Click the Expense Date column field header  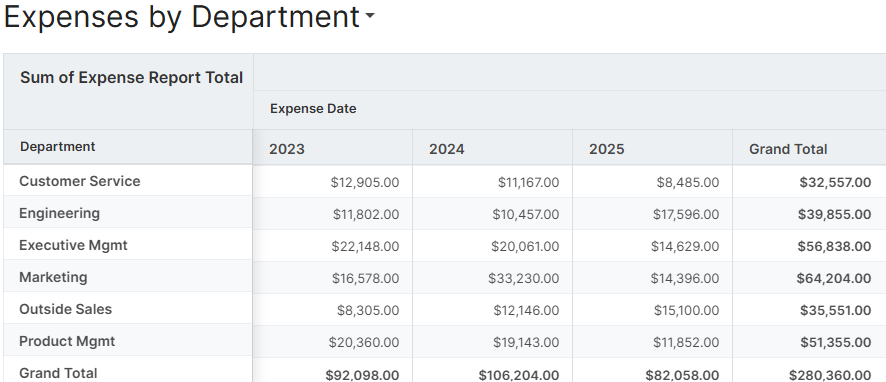click(313, 108)
